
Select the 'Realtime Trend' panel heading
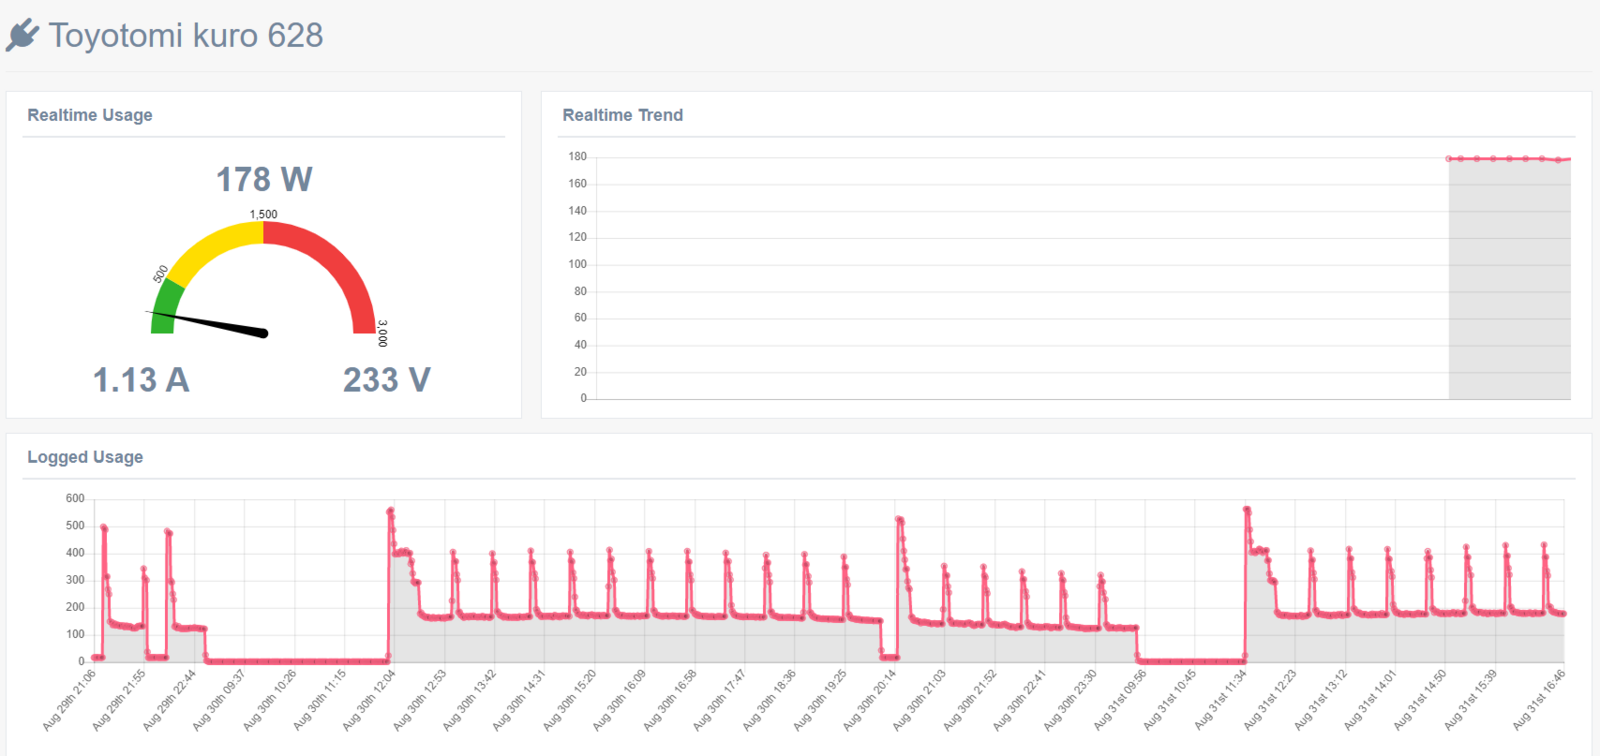tap(623, 115)
